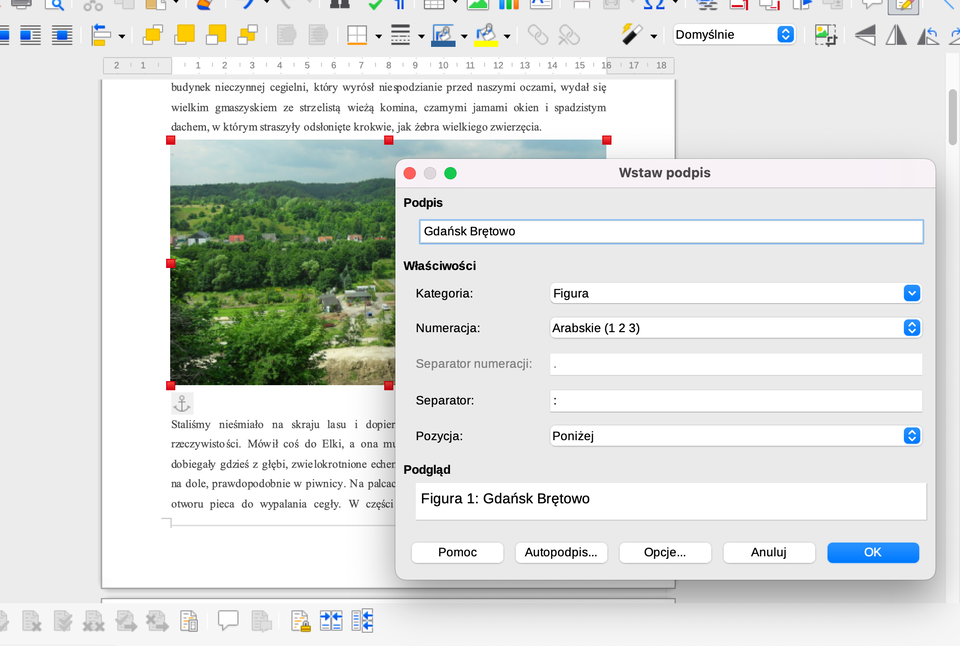Viewport: 960px width, 646px height.
Task: Click the highlighting color dropdown arrow
Action: 505,34
